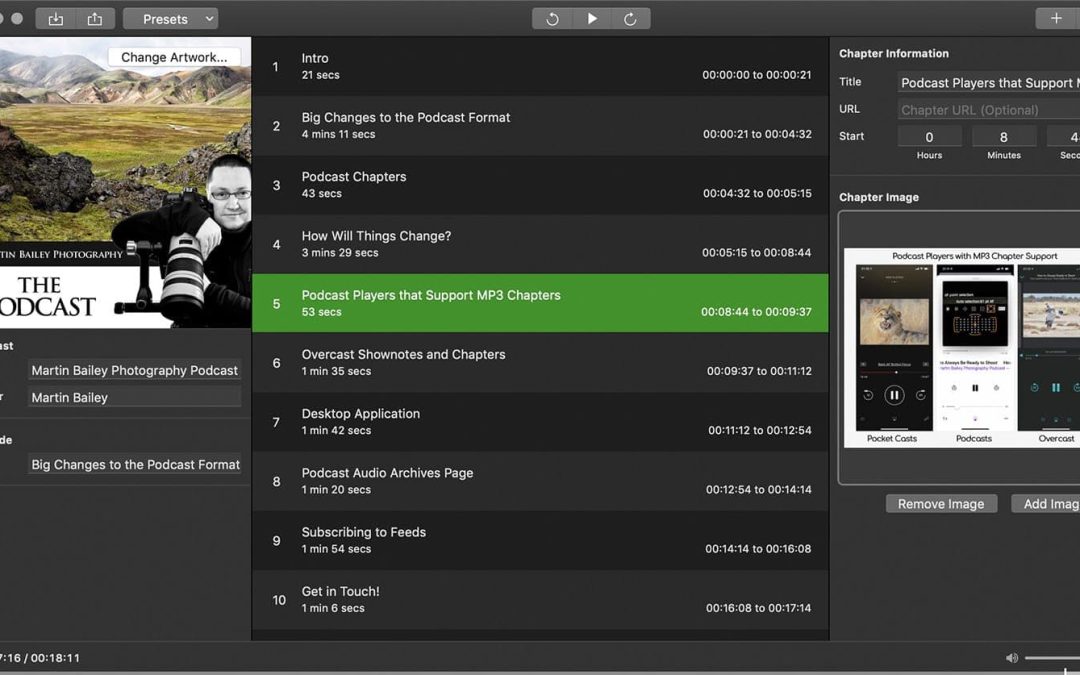Click the chapter image thumbnail preview

coord(962,347)
